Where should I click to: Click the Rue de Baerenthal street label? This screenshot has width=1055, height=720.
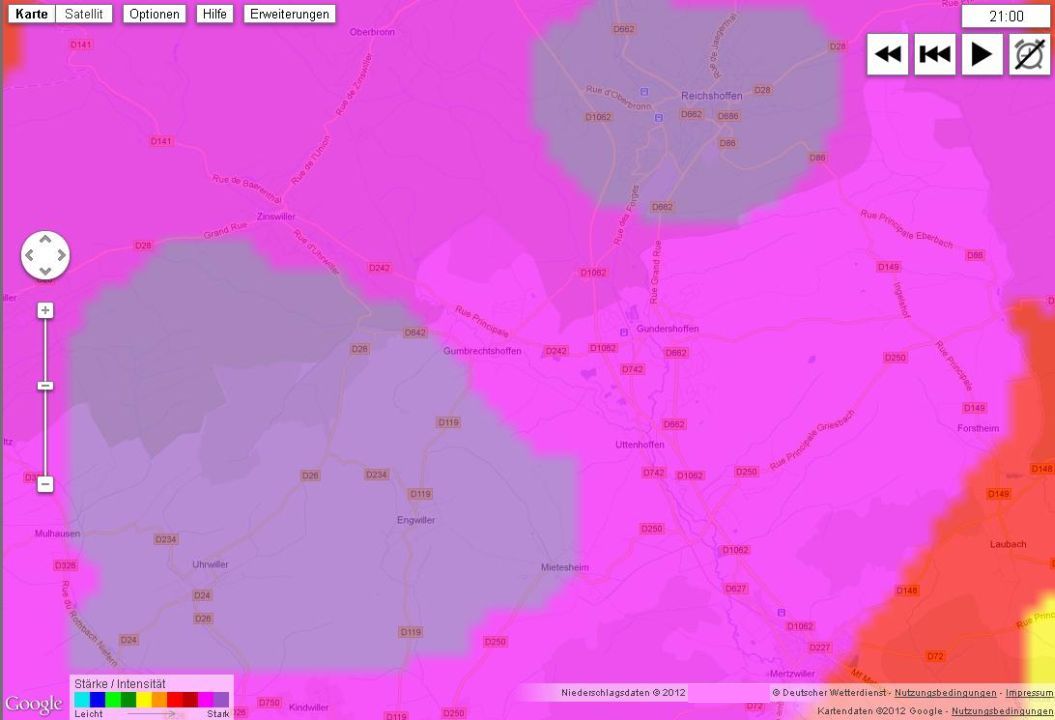pos(246,188)
